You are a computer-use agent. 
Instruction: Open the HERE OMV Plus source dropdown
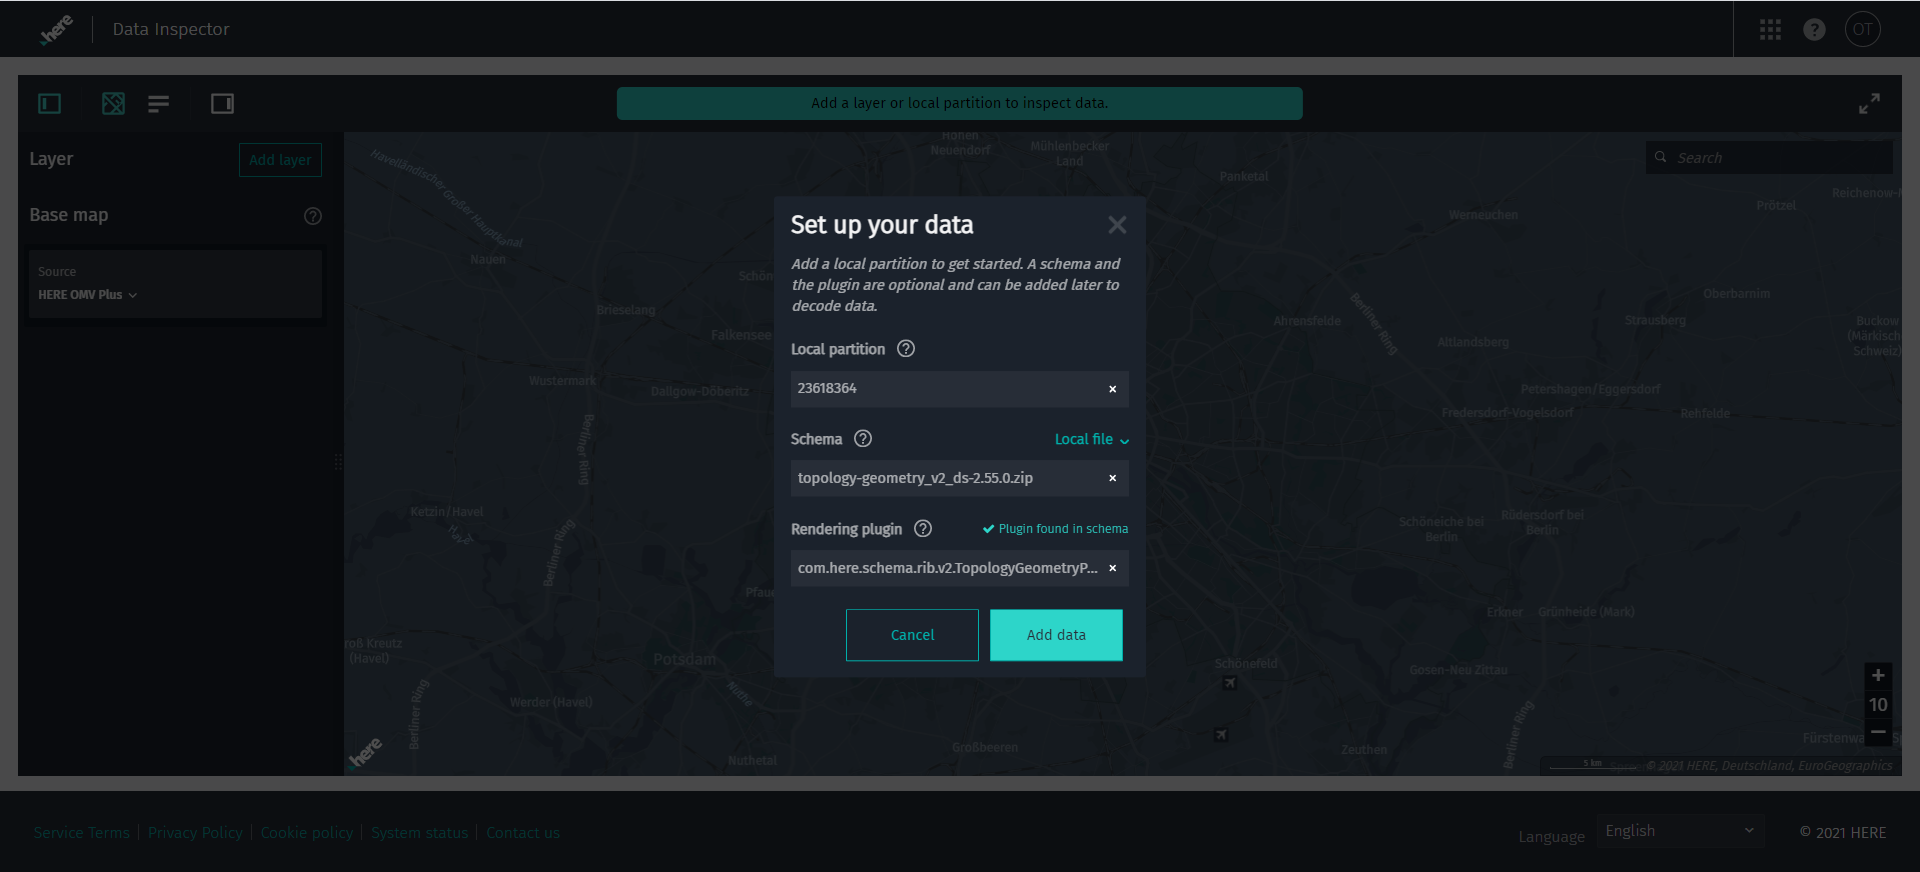(x=87, y=295)
